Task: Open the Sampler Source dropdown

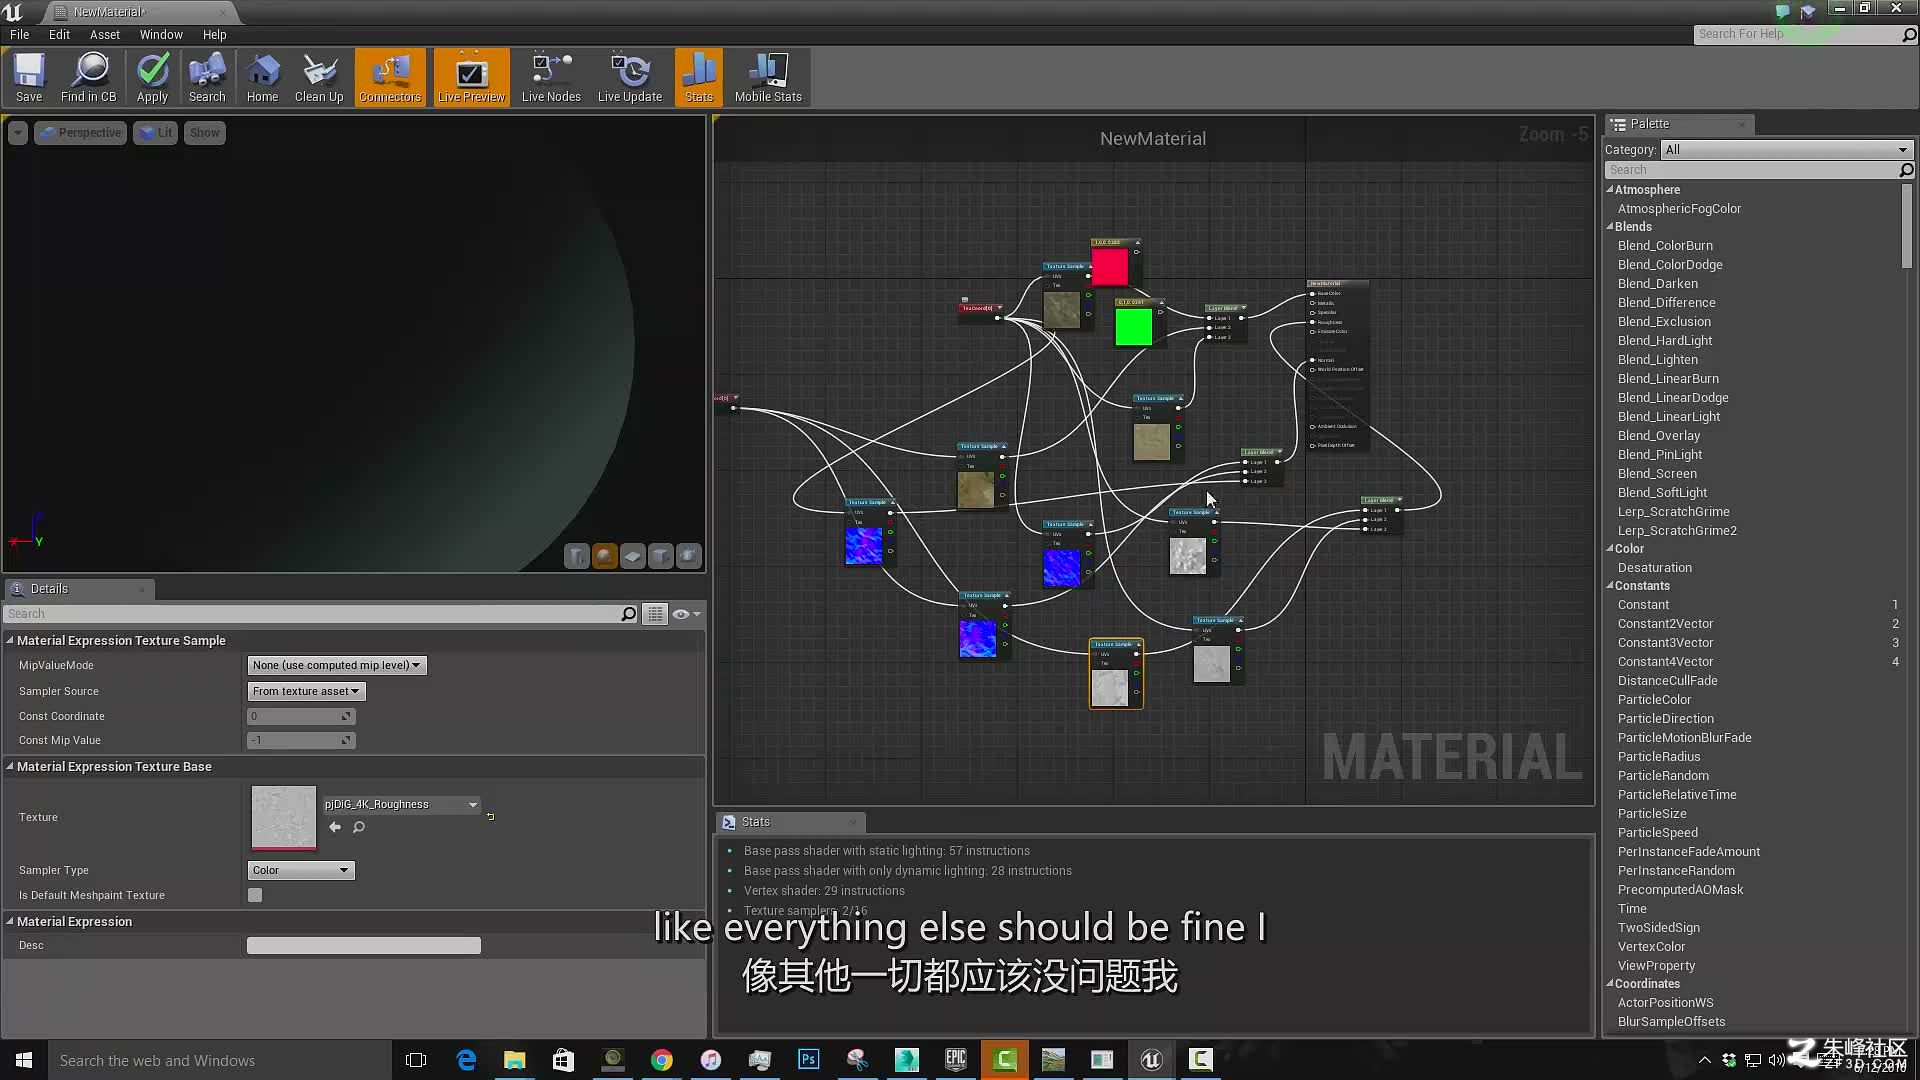Action: [306, 691]
